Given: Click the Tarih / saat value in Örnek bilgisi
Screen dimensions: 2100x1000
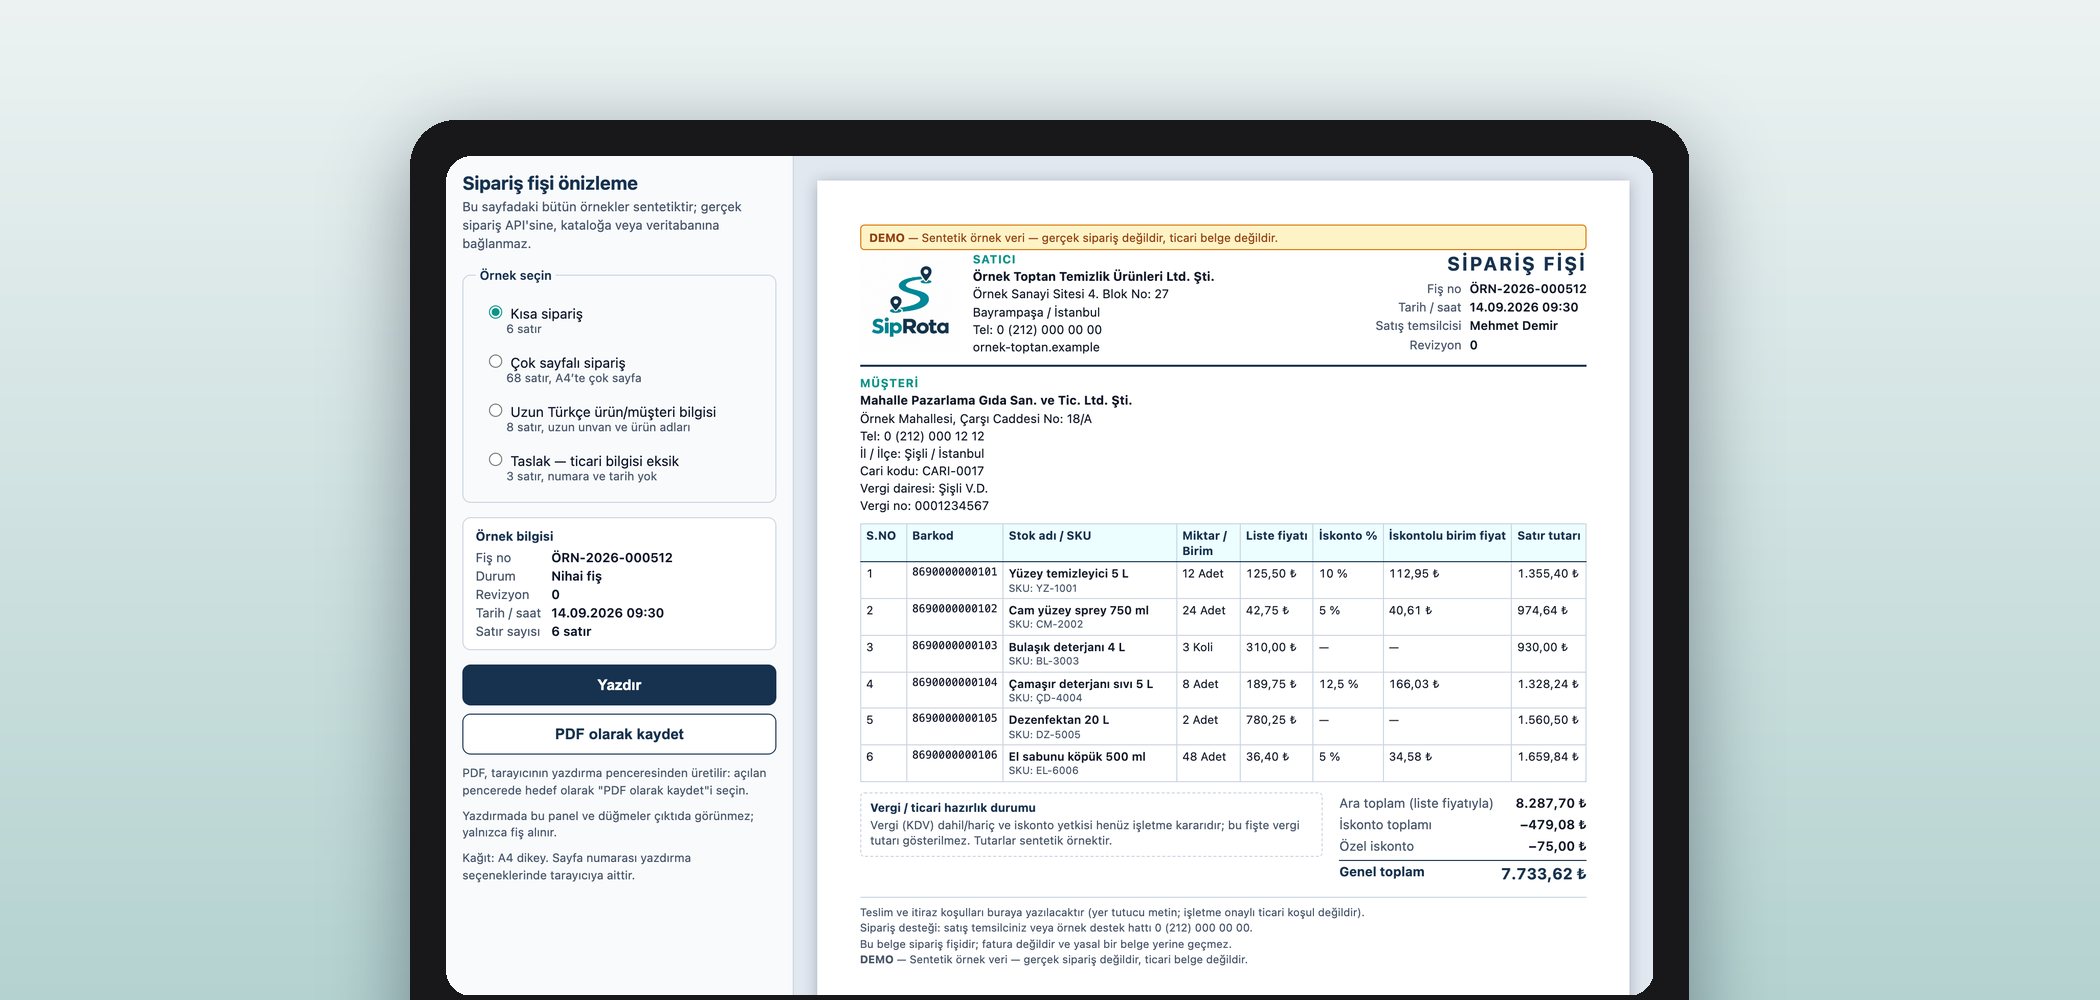Looking at the screenshot, I should tap(607, 613).
